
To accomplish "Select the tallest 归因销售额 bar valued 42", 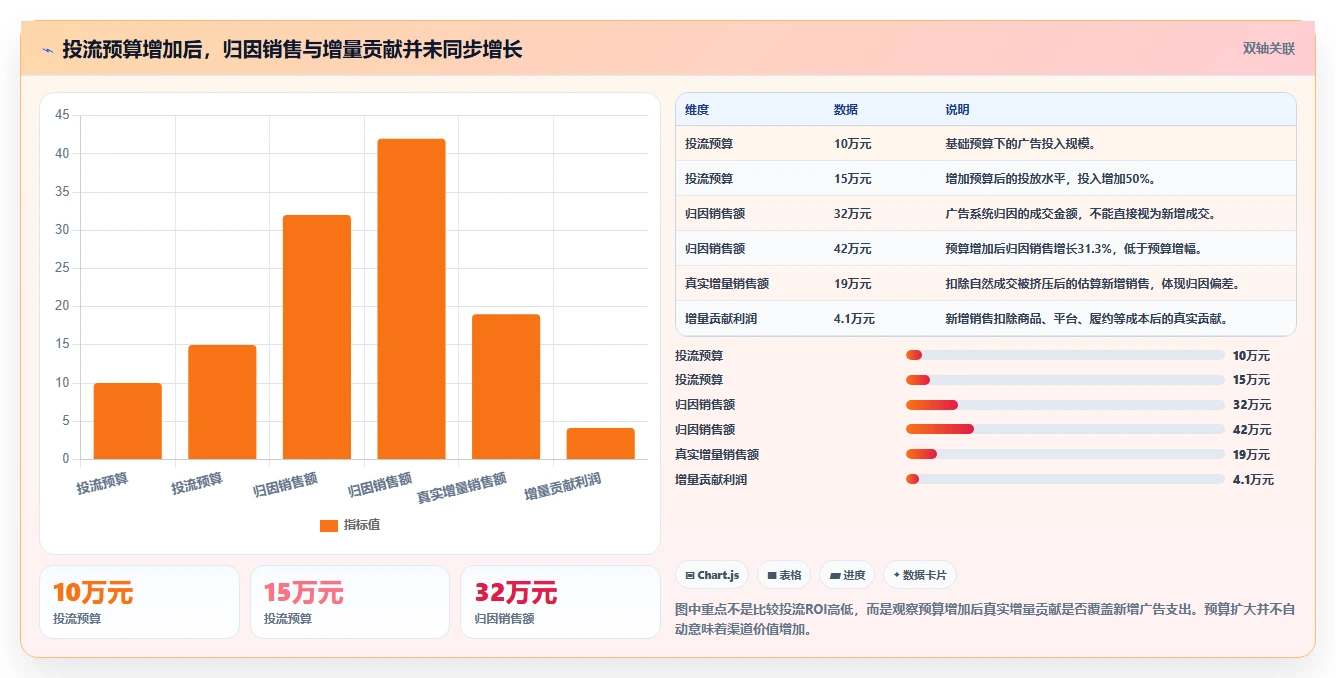I will 411,299.
